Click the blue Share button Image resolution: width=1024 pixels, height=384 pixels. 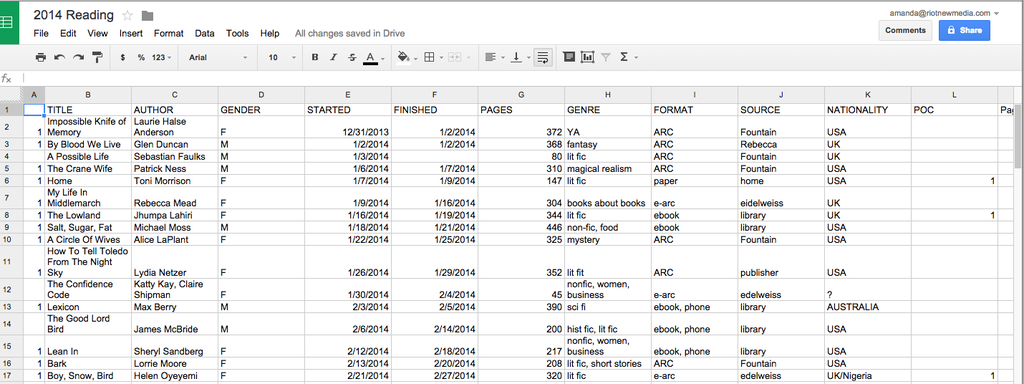tap(965, 30)
